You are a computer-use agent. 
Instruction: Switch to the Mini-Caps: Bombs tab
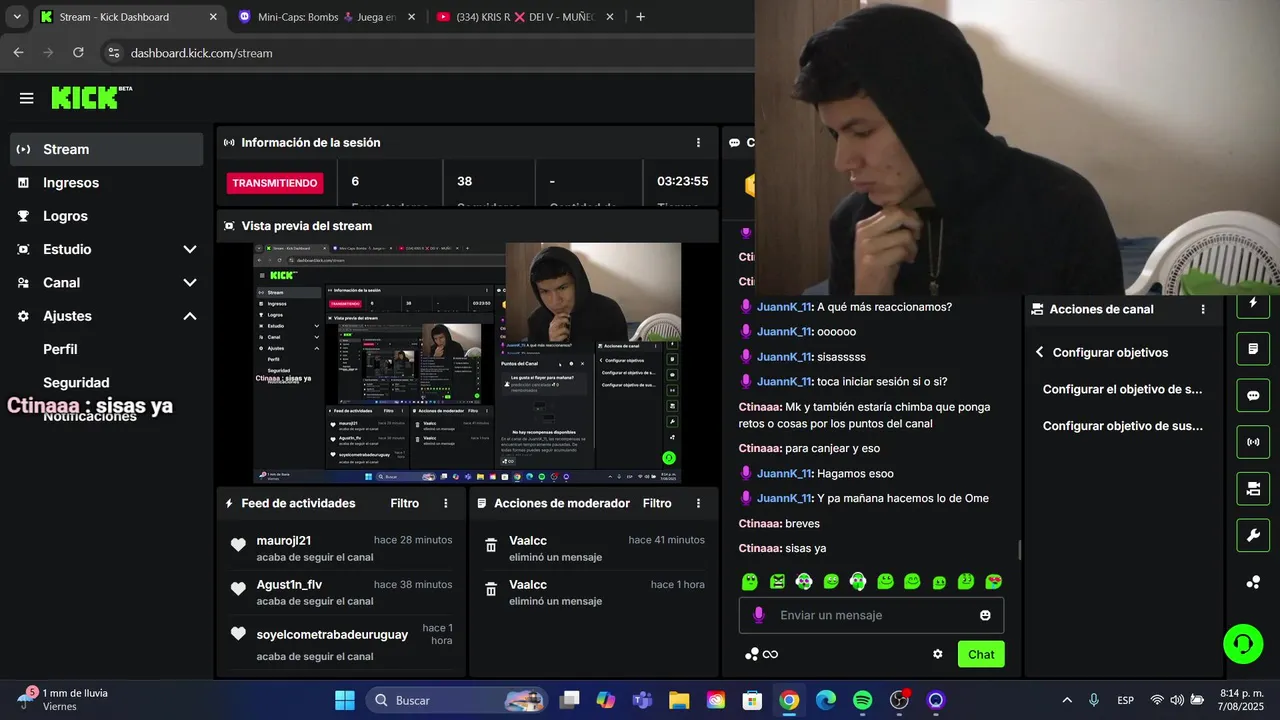pyautogui.click(x=325, y=17)
